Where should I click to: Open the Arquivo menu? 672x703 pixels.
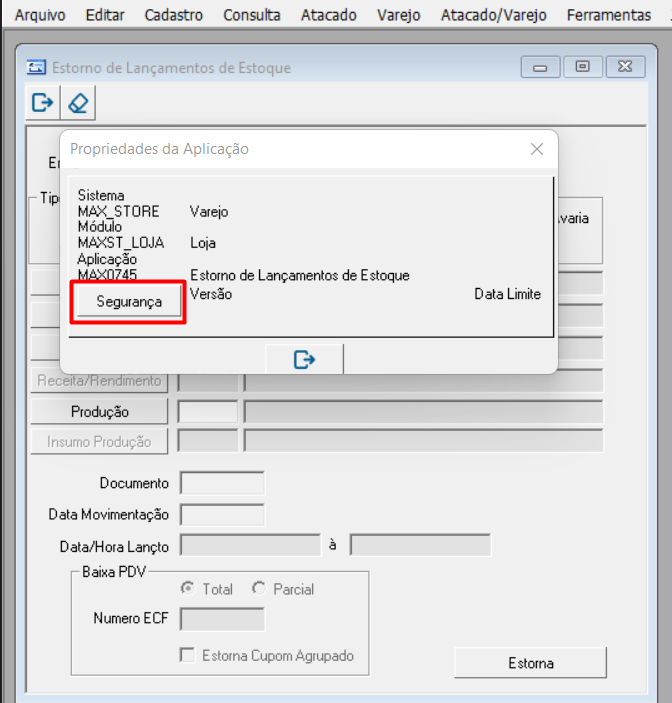[x=40, y=15]
